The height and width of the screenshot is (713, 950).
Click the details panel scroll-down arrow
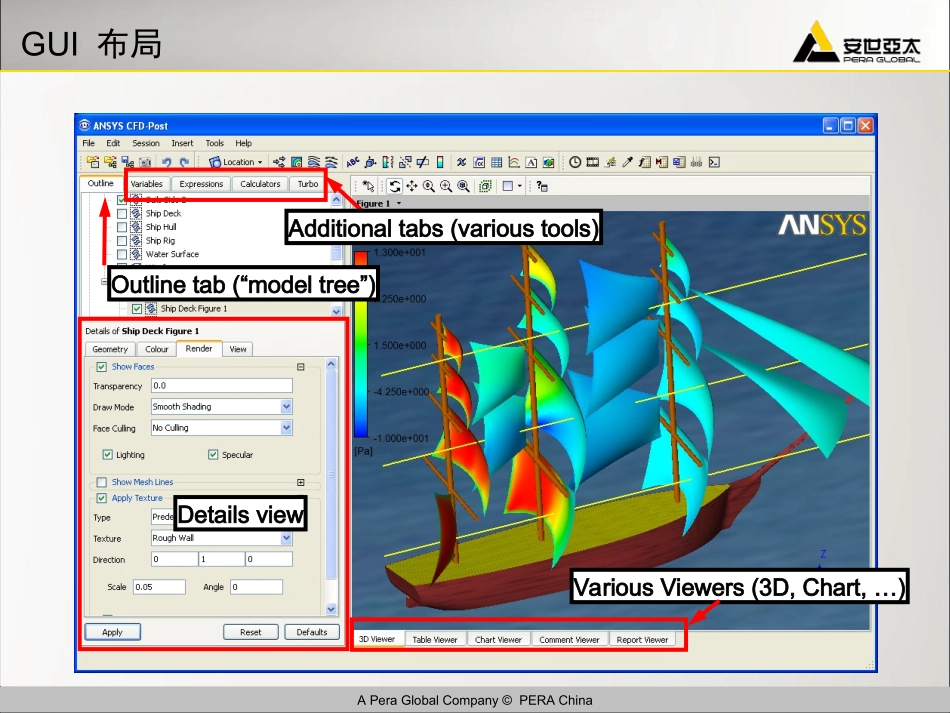[x=331, y=609]
